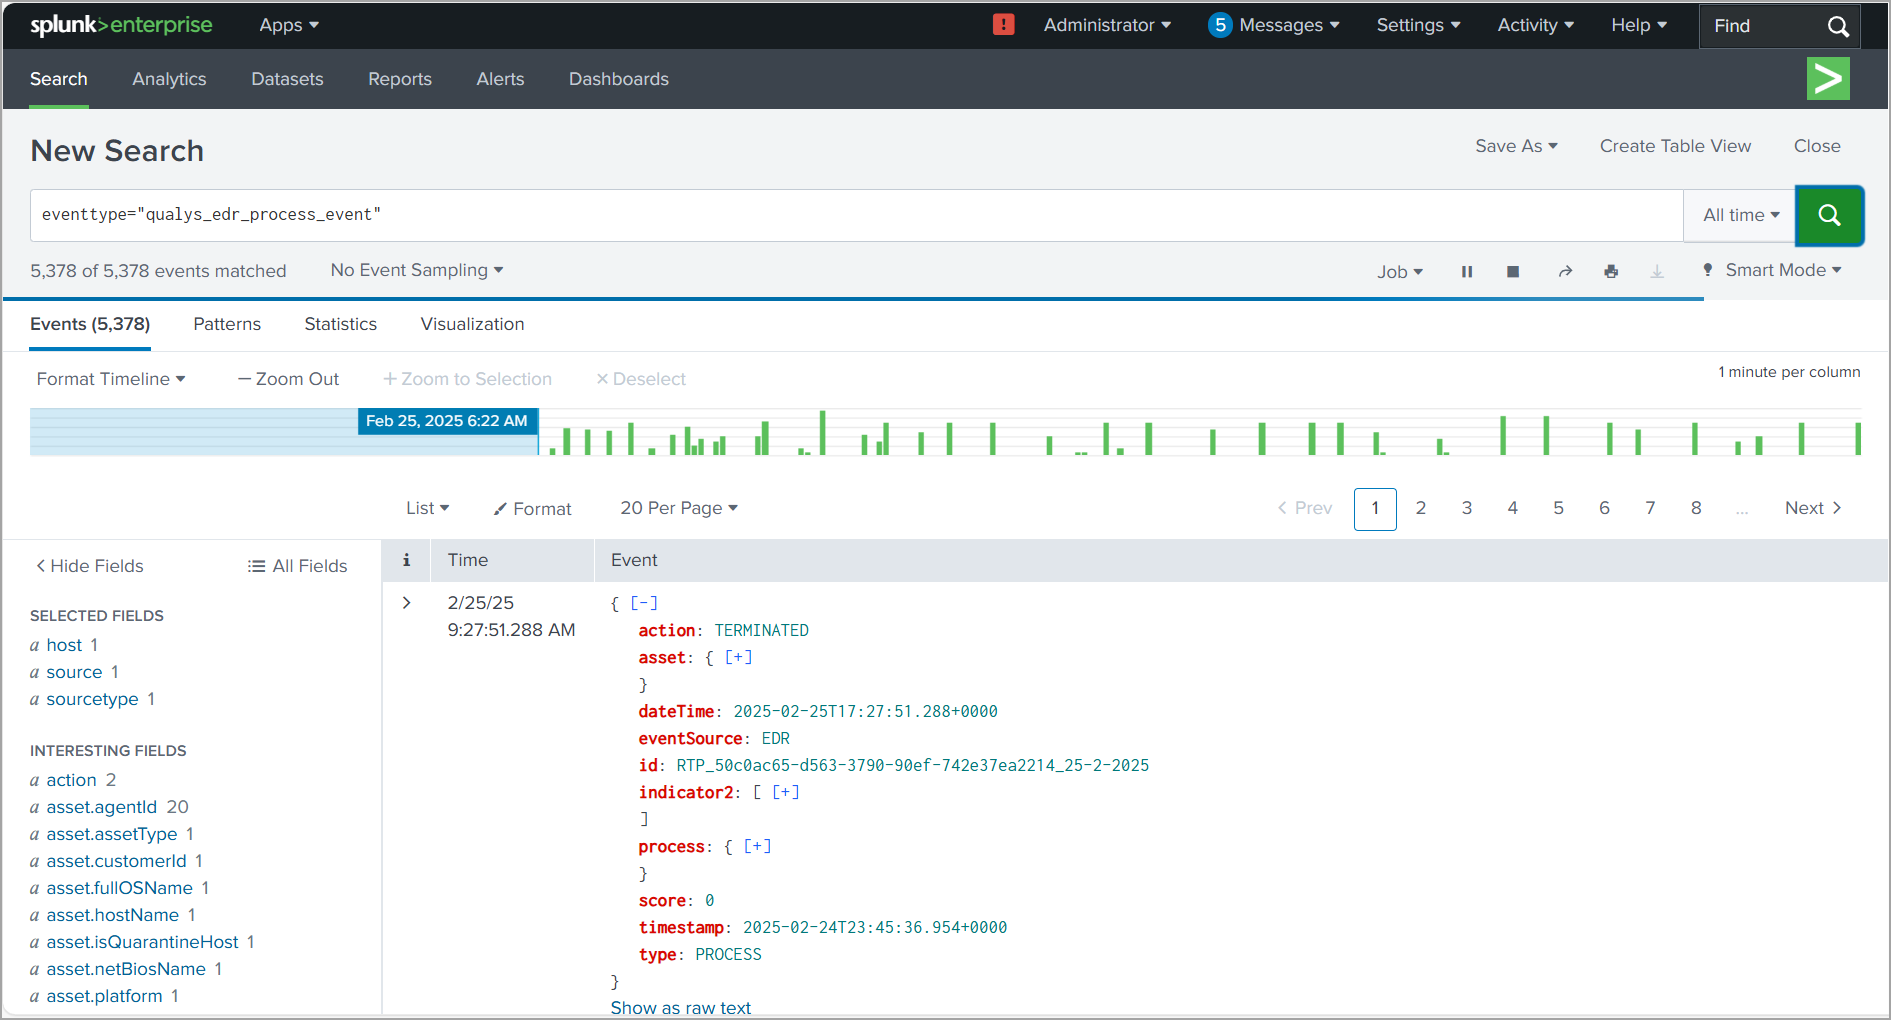This screenshot has width=1891, height=1020.
Task: Expand the process object [+] toggle
Action: (757, 846)
